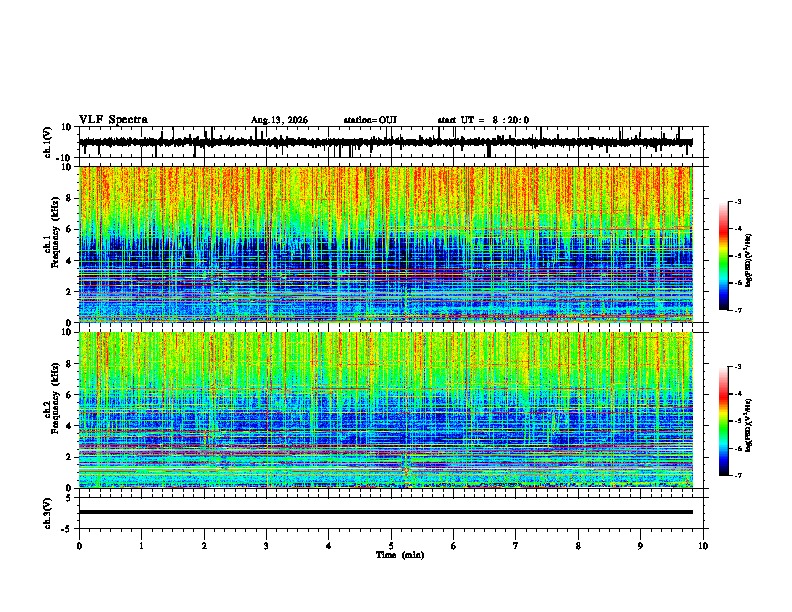Click the 'station=OUI' label
This screenshot has width=792, height=612.
[x=370, y=120]
